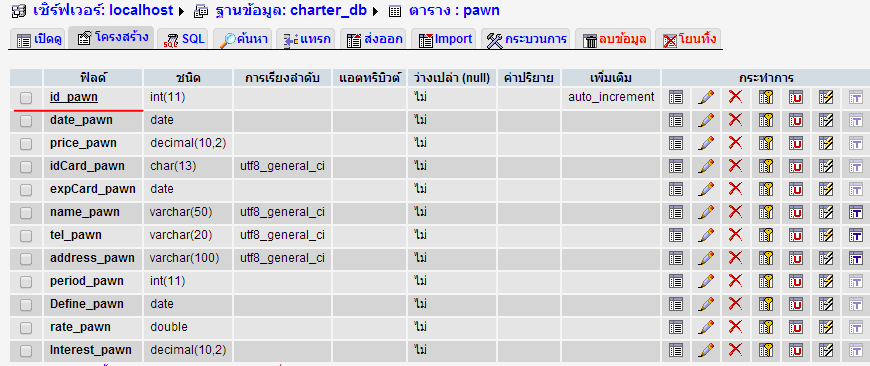Tick the Interest_pawn checkbox

(x=26, y=351)
